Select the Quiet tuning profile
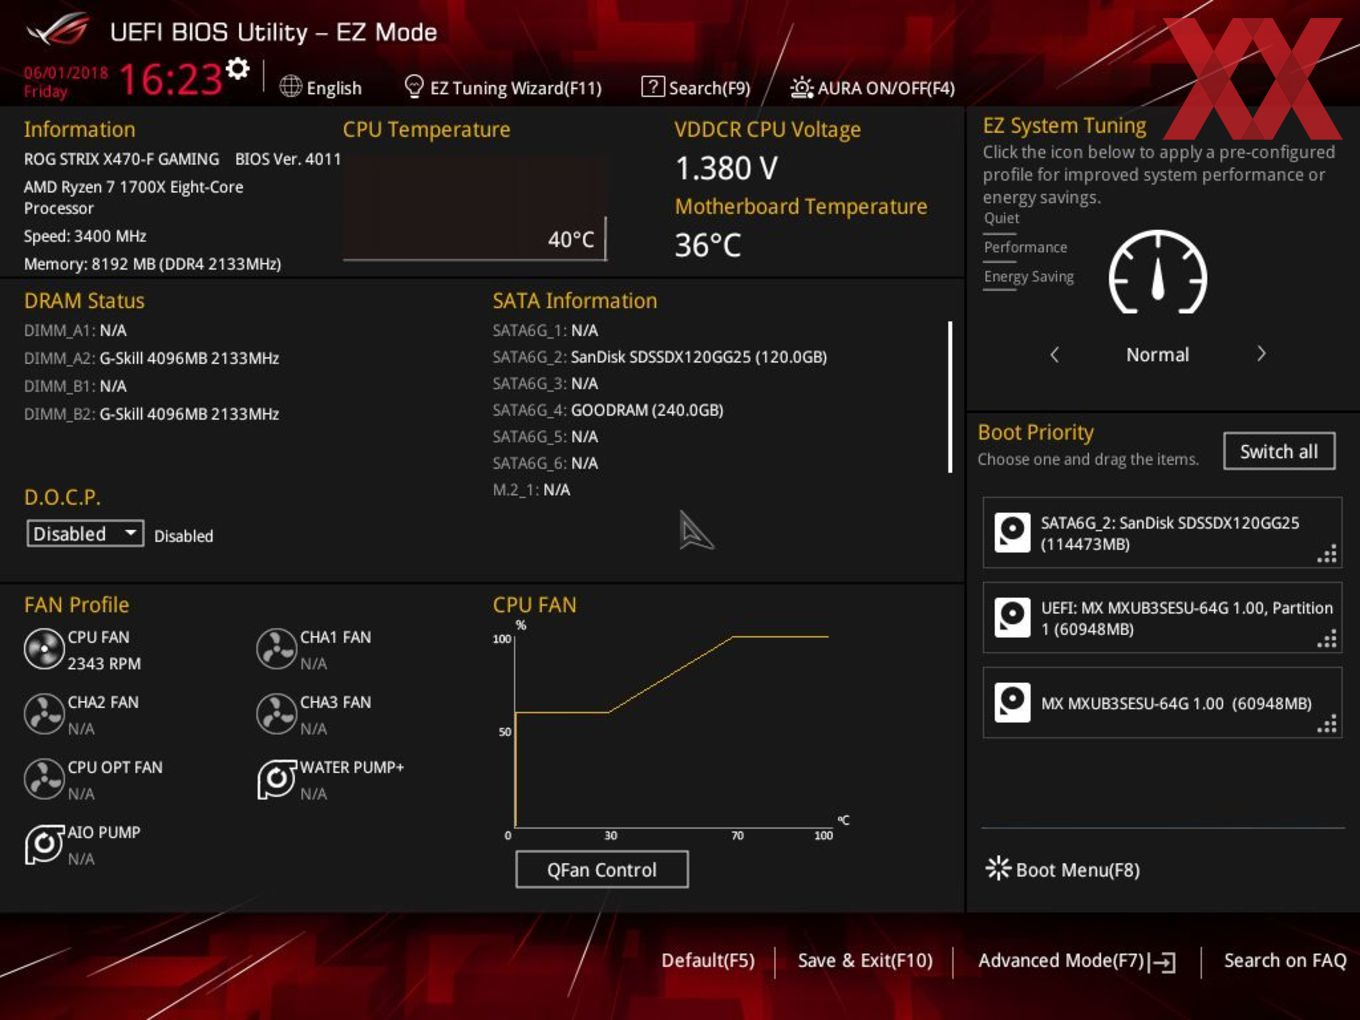Viewport: 1360px width, 1020px height. click(x=1001, y=218)
